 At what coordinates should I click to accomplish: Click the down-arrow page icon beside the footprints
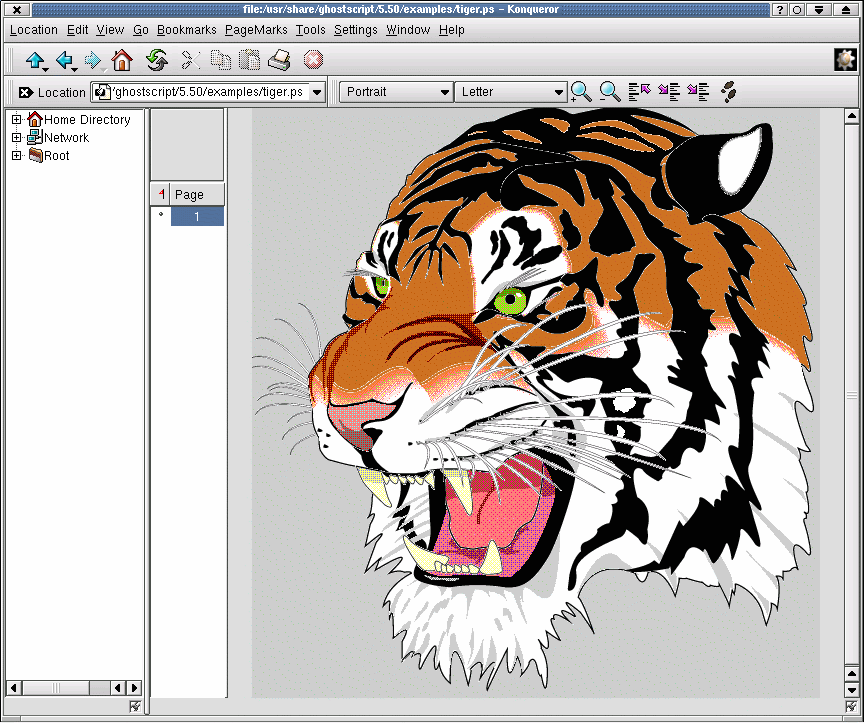pyautogui.click(x=698, y=91)
